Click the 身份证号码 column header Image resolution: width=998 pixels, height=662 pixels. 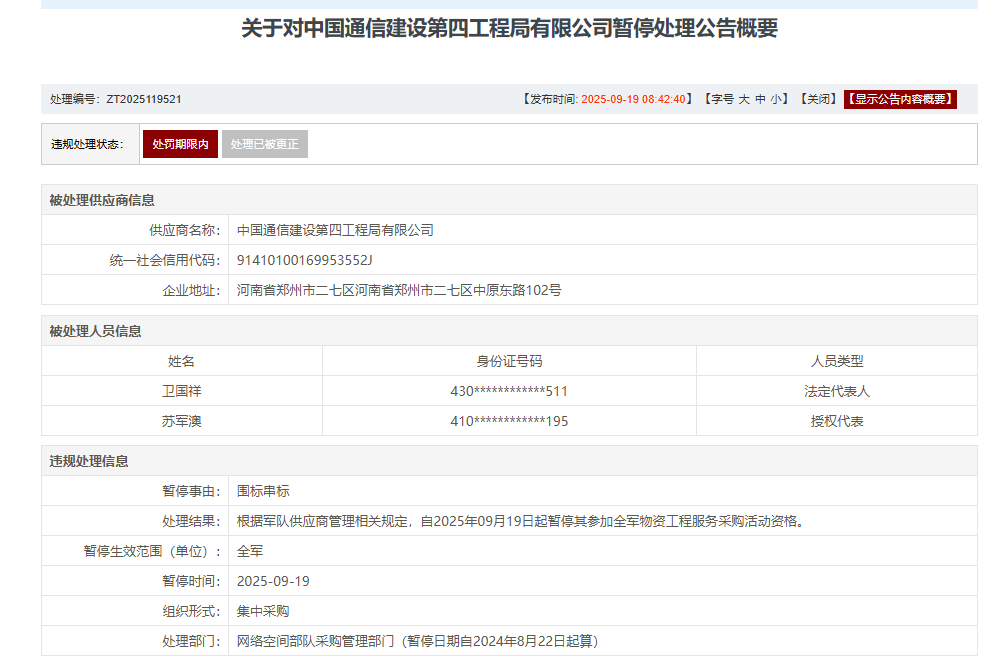[x=509, y=361]
